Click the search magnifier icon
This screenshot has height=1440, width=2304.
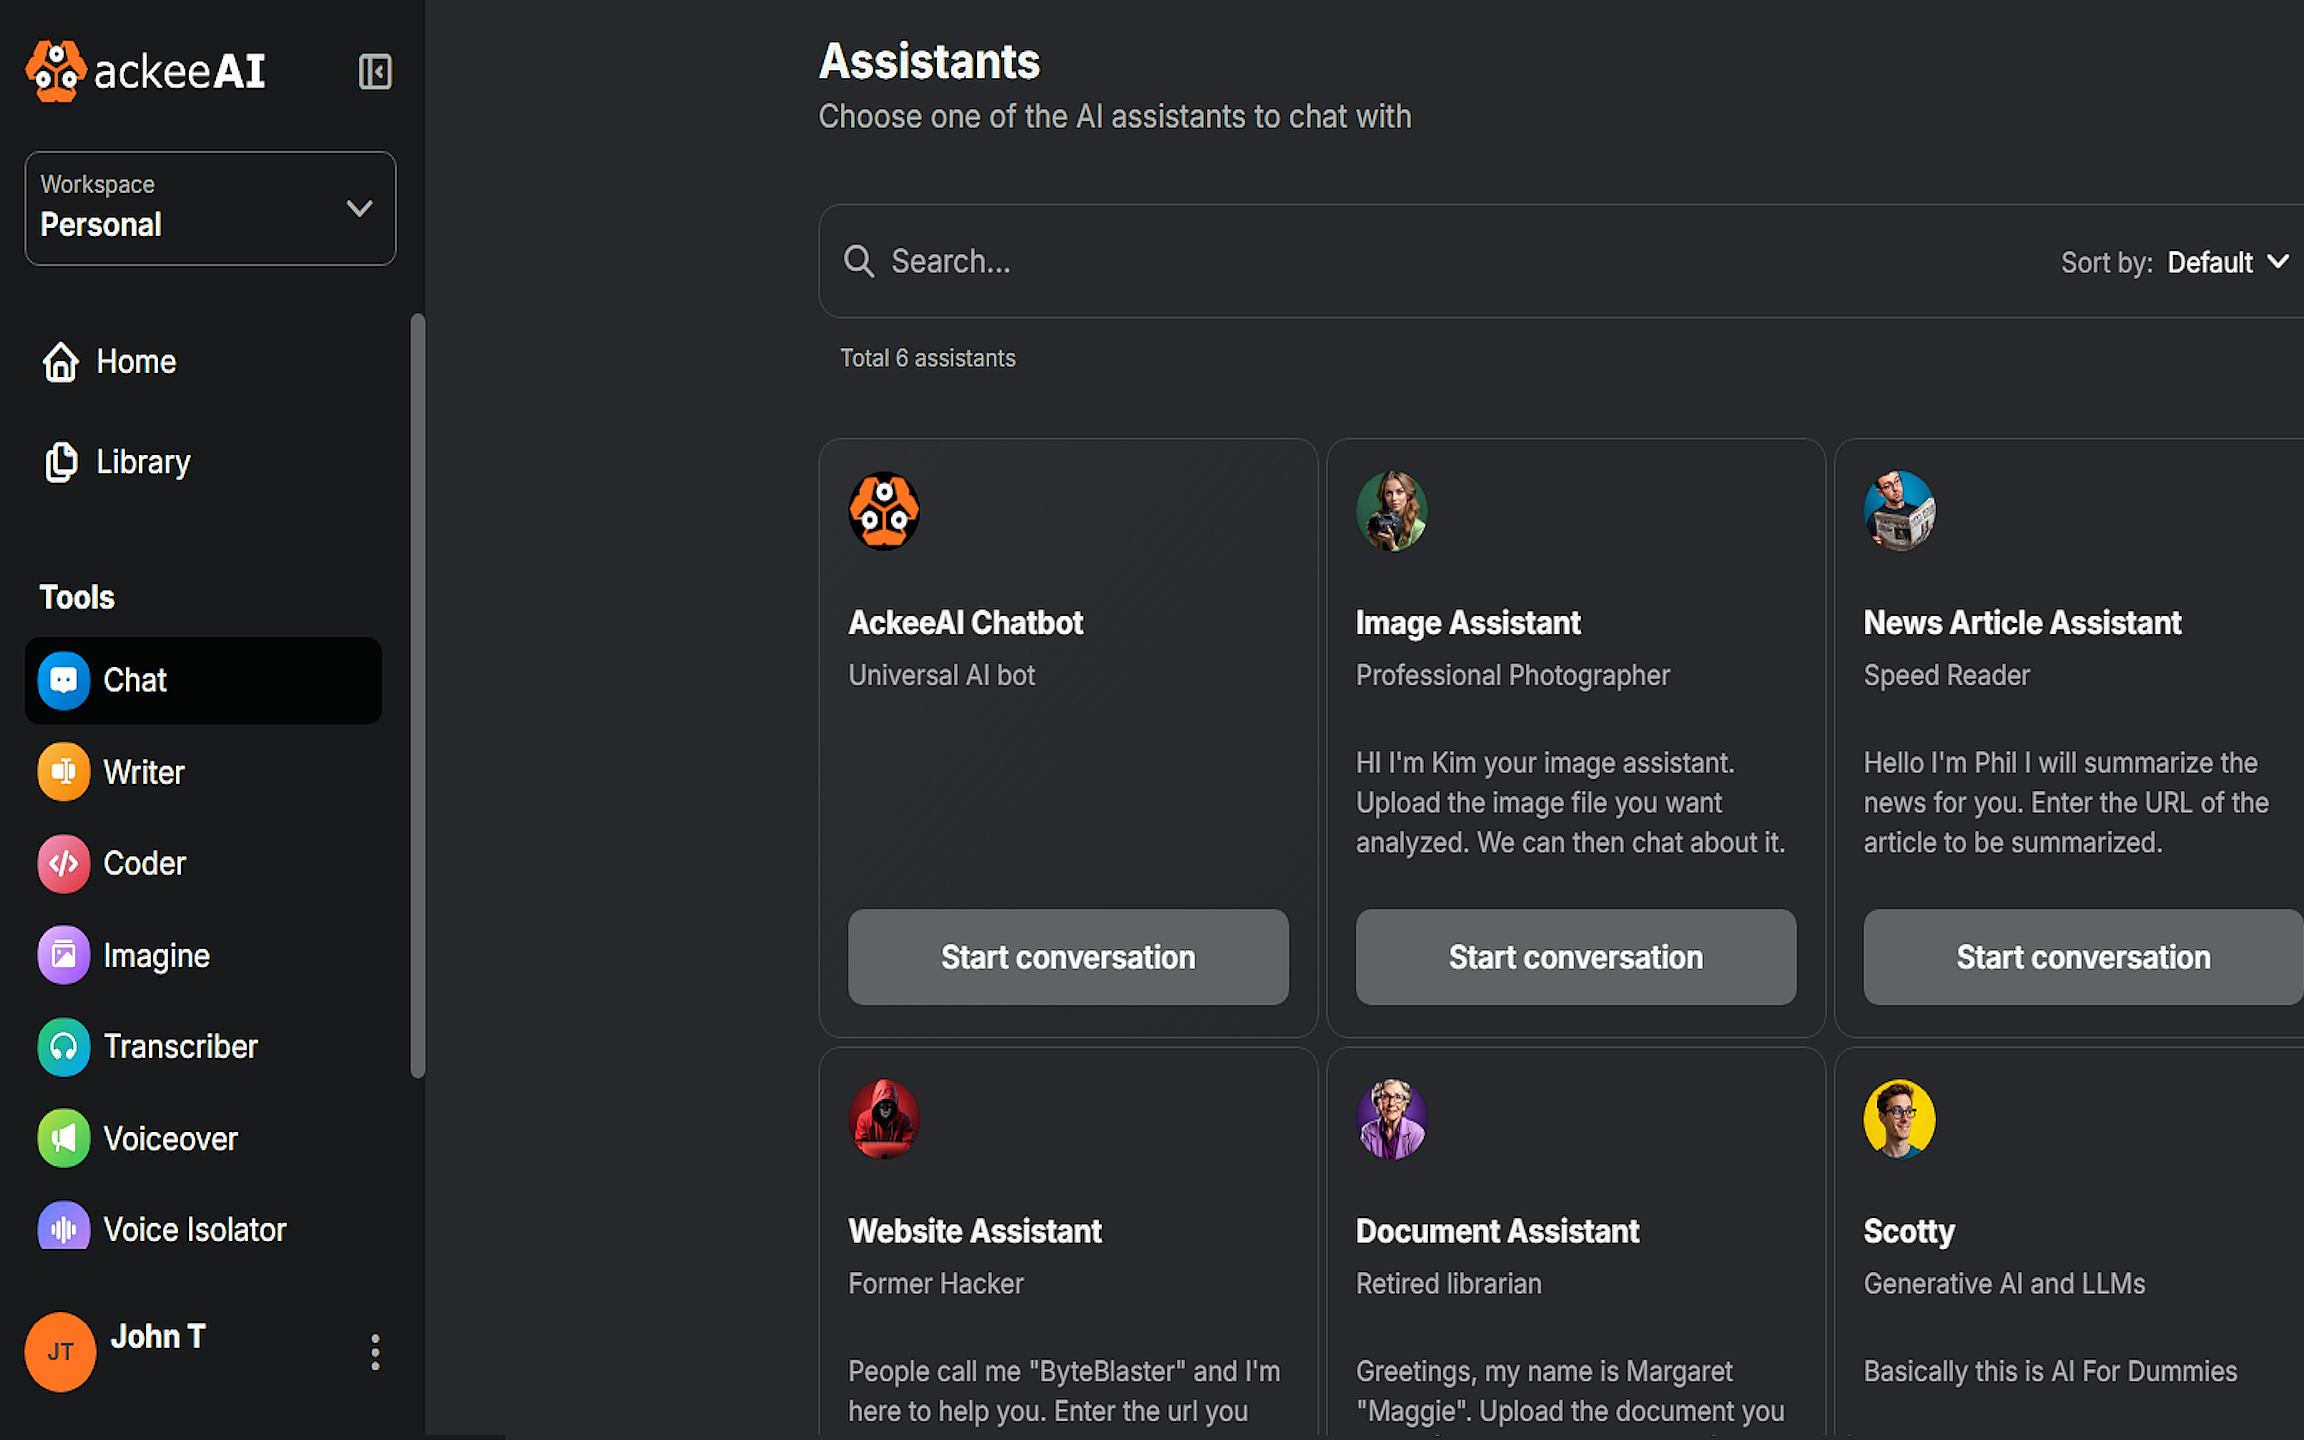coord(859,261)
